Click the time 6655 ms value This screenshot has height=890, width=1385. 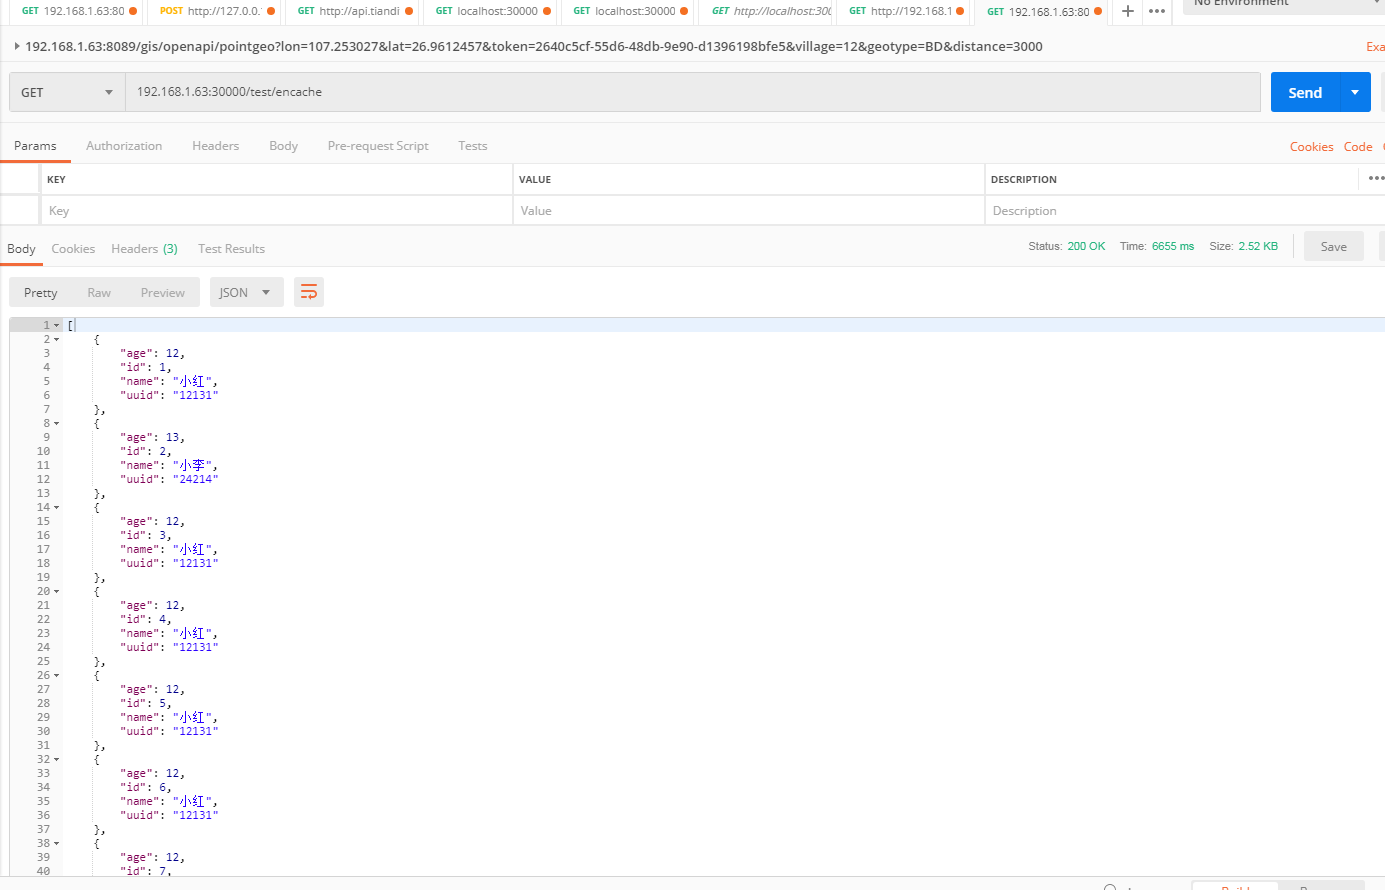(x=1173, y=246)
